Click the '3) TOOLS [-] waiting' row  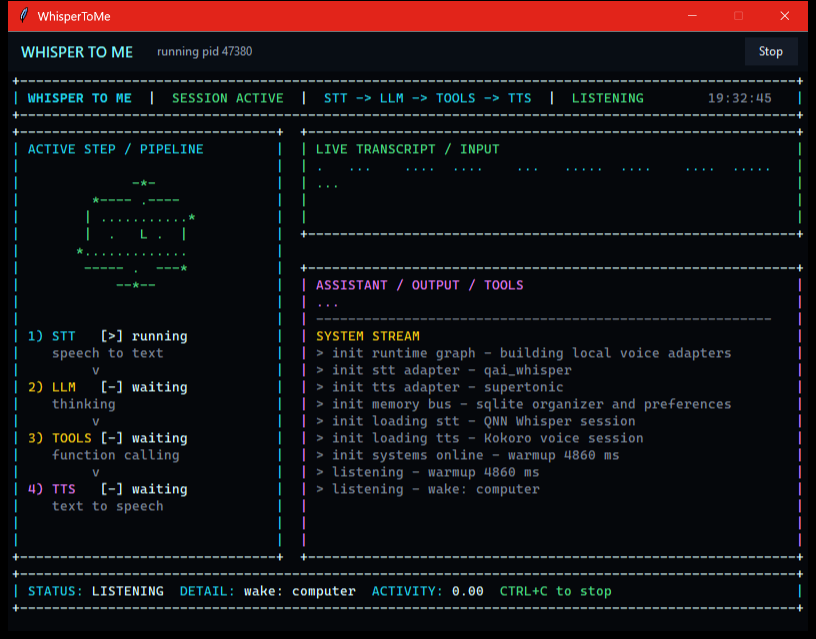pos(108,438)
